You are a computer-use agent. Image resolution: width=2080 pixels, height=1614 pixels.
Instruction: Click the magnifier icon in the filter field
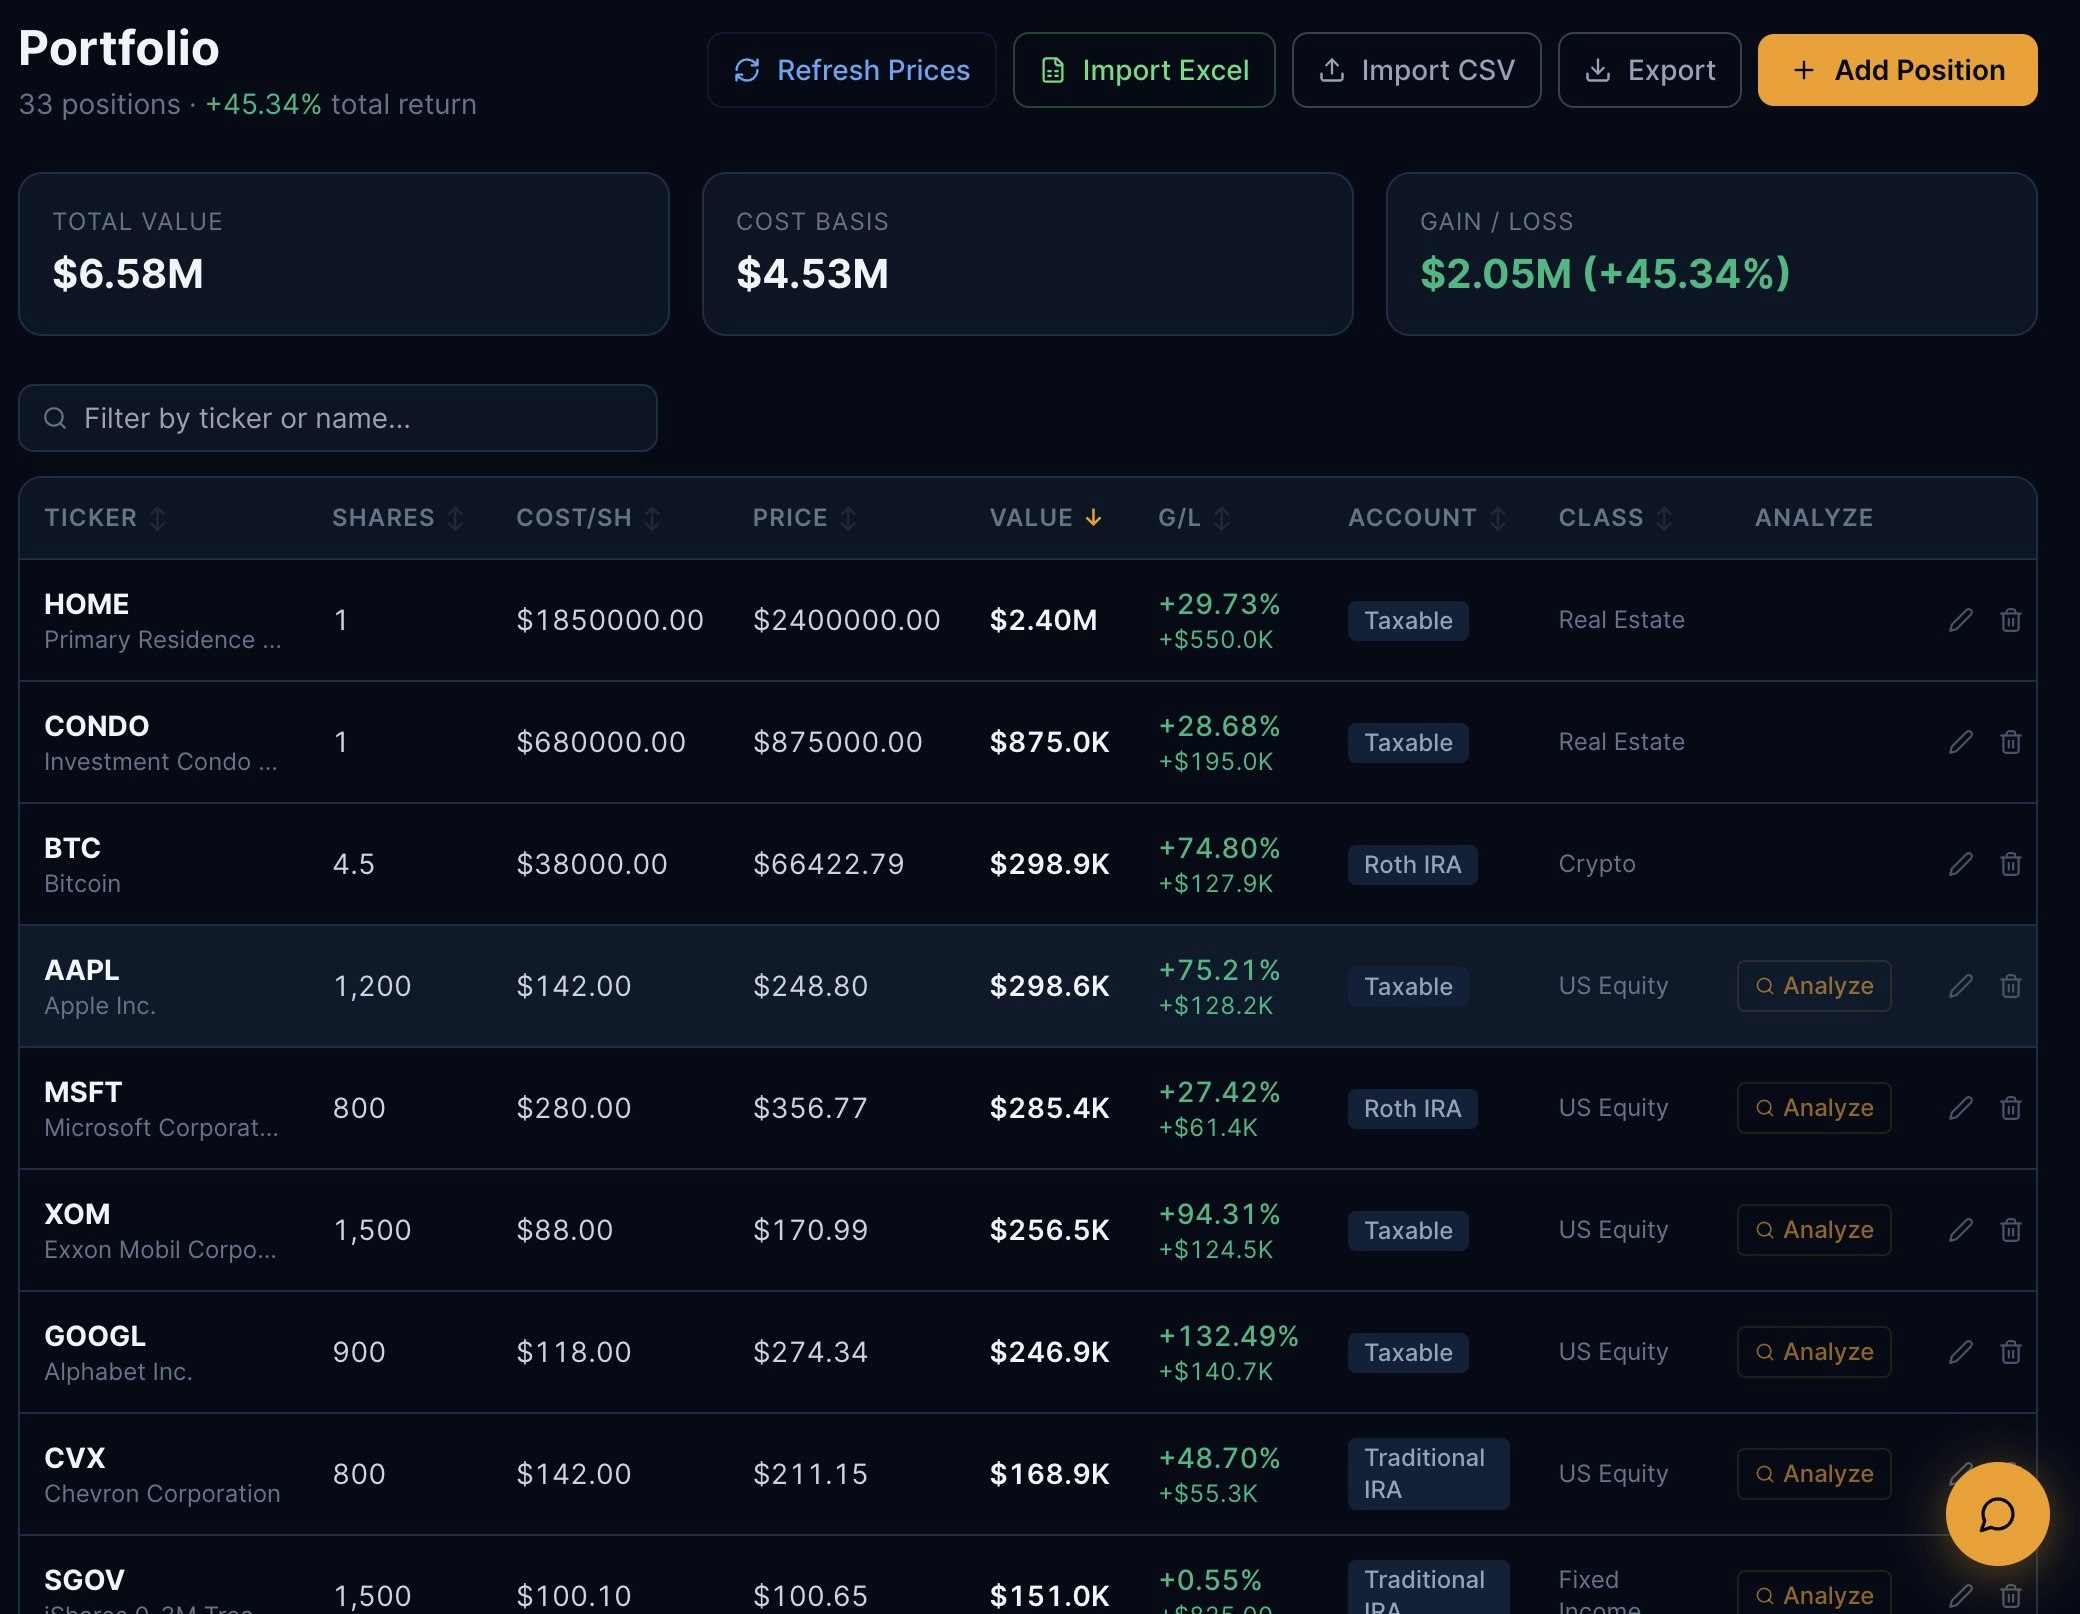click(x=55, y=418)
